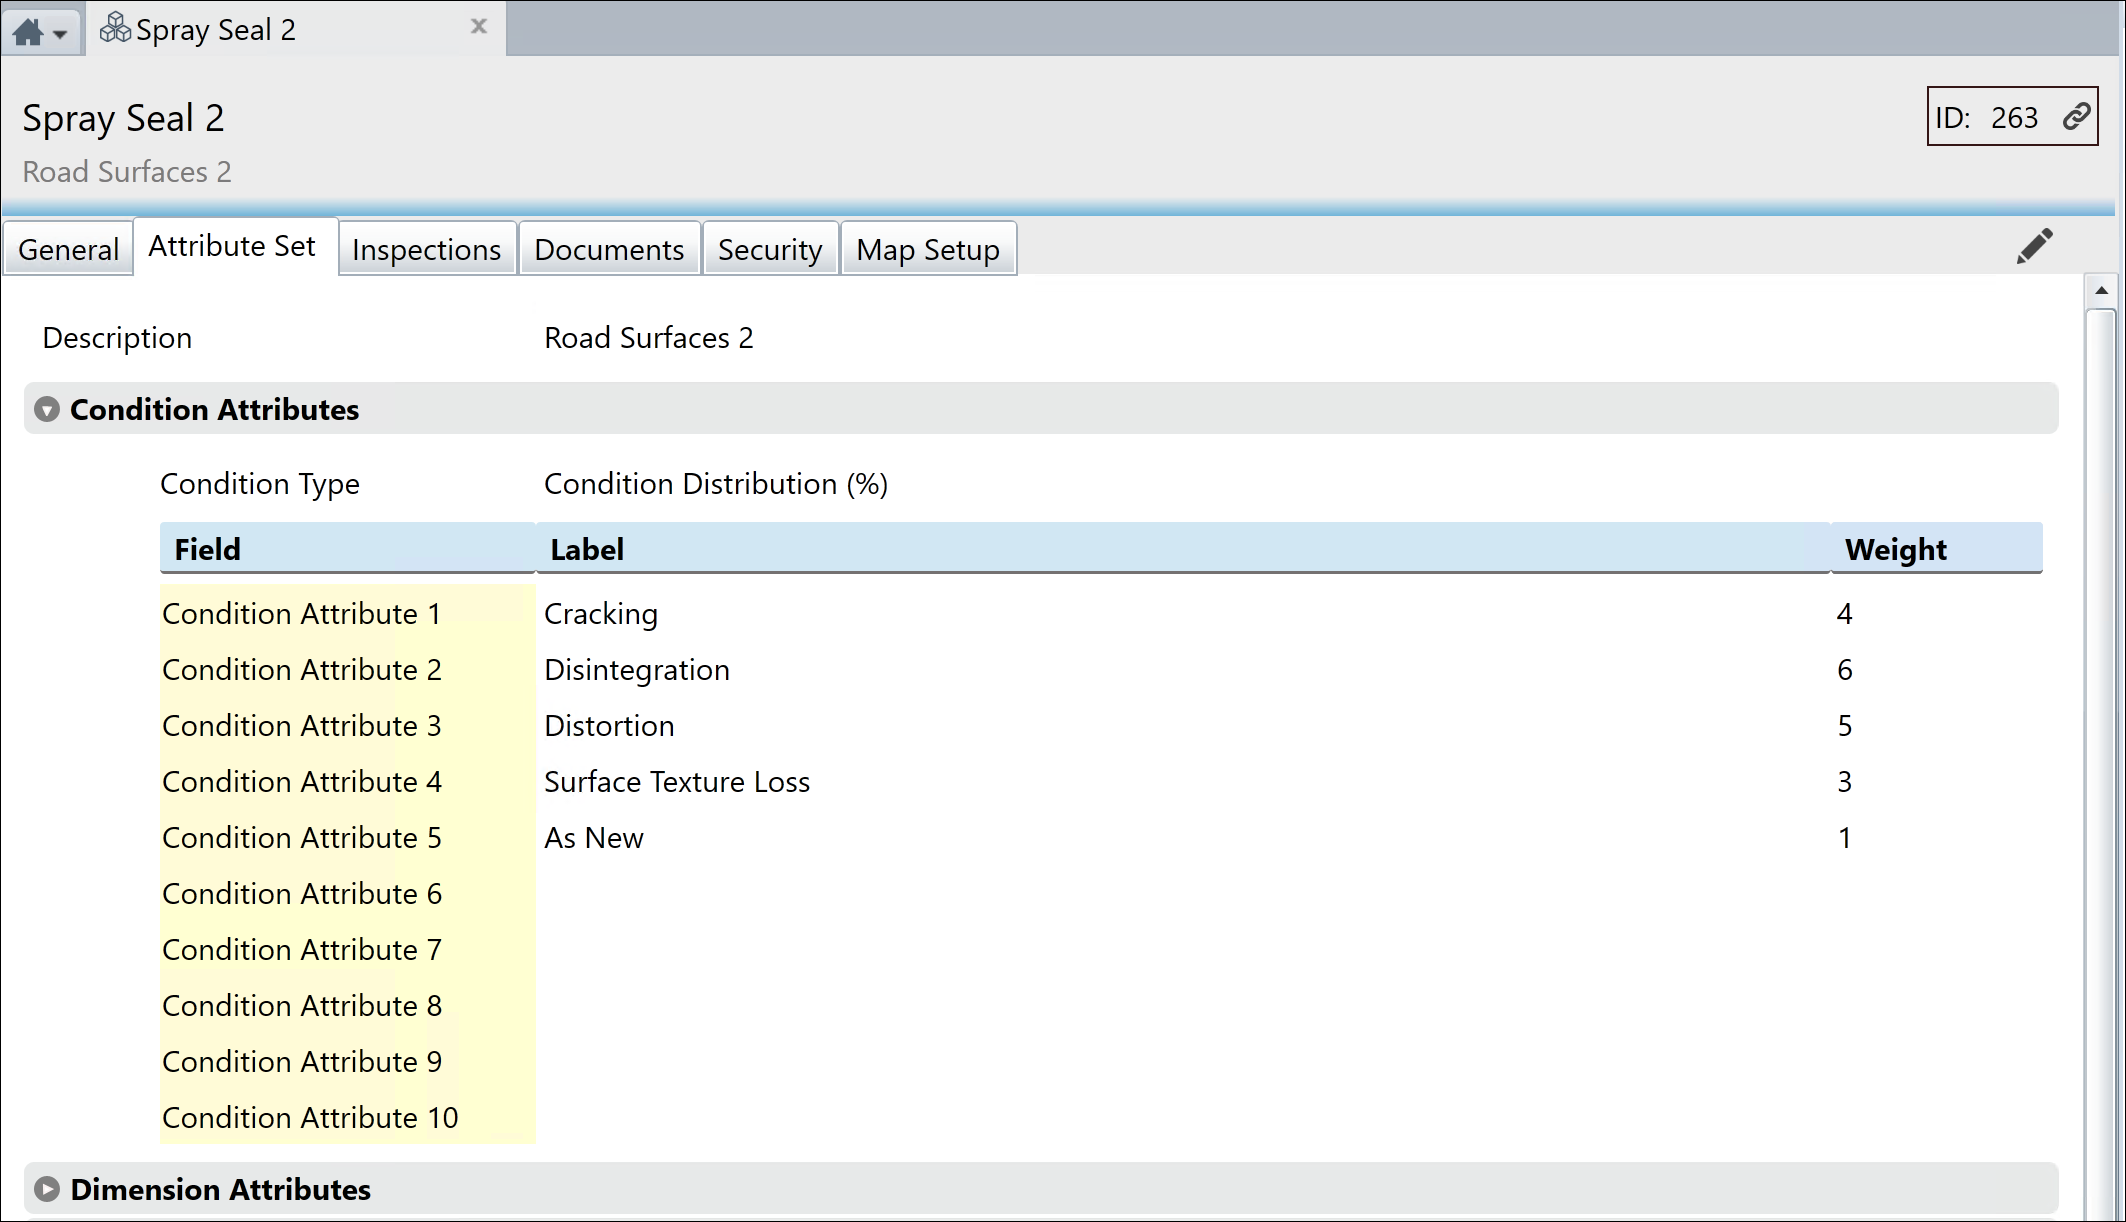Select the Spray Seal 2 document tab

[296, 29]
